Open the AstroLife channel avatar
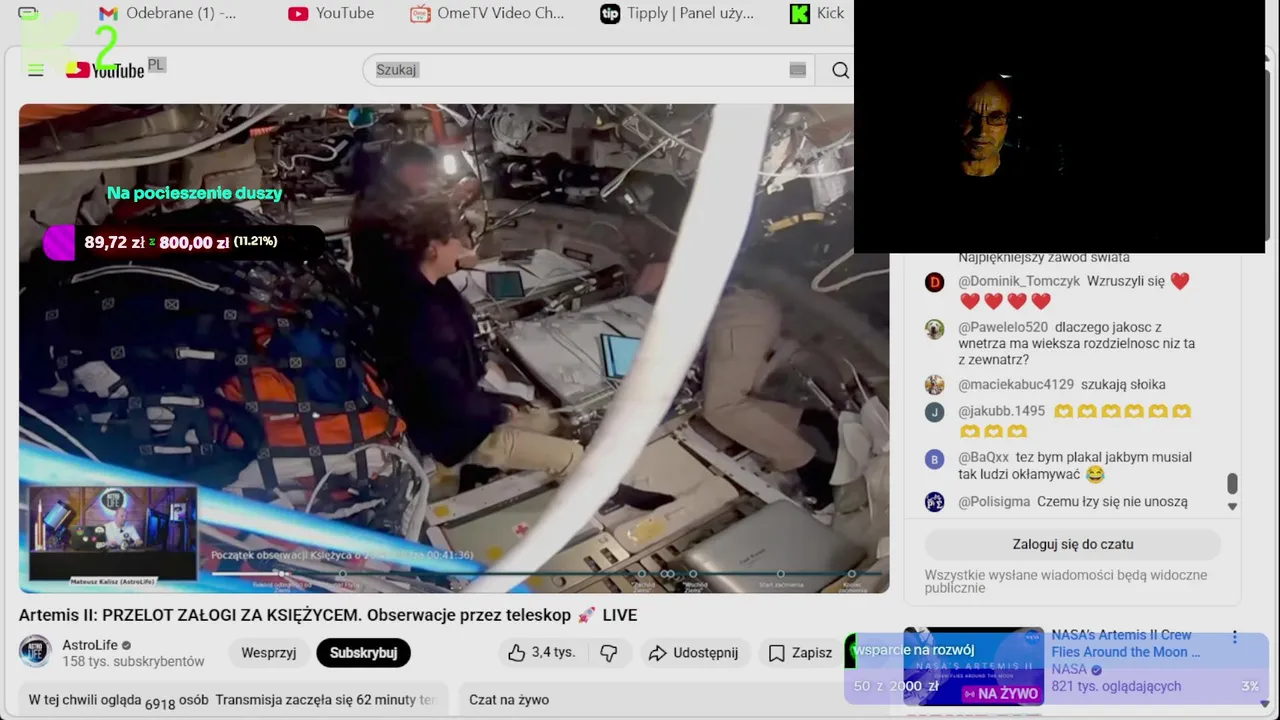 point(36,652)
